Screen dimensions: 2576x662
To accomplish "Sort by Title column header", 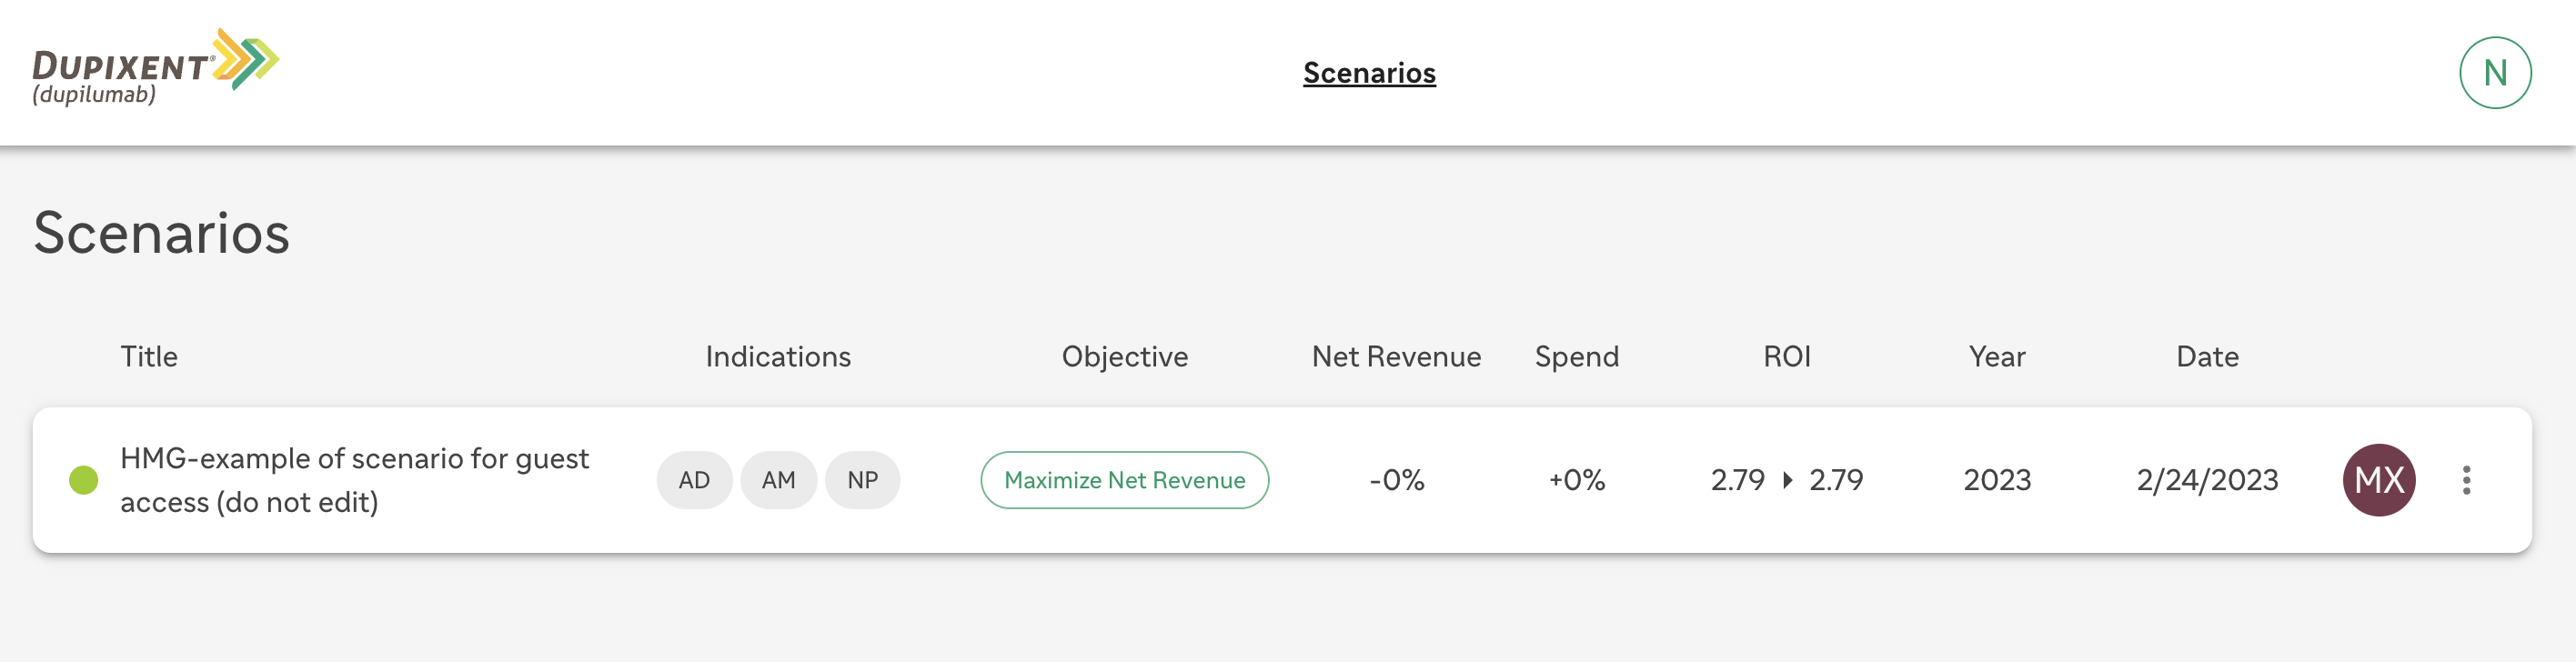I will [x=149, y=357].
